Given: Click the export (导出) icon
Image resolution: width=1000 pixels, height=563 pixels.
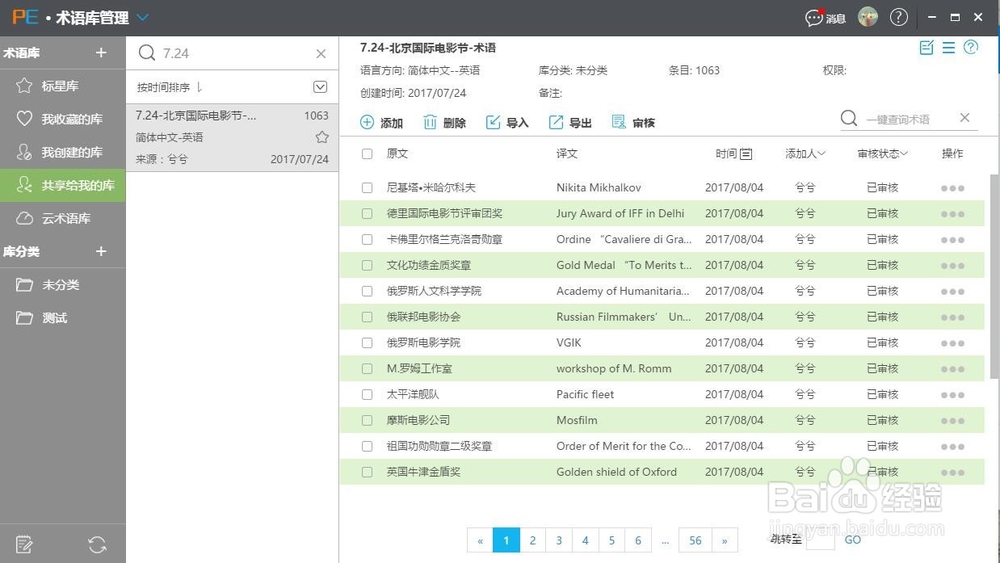Looking at the screenshot, I should 556,122.
